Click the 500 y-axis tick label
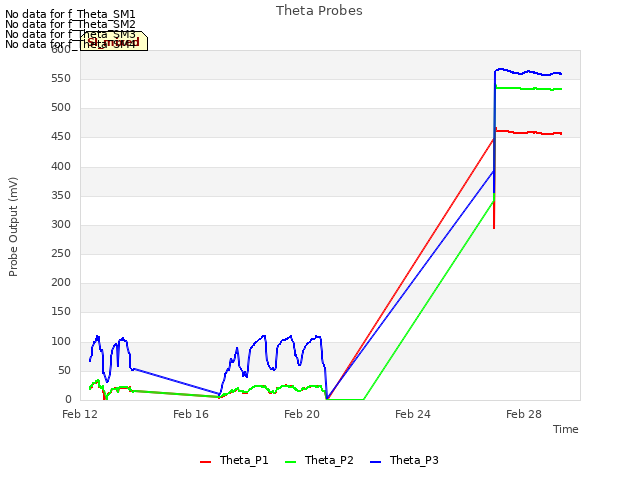Image resolution: width=640 pixels, height=480 pixels. pyautogui.click(x=61, y=108)
